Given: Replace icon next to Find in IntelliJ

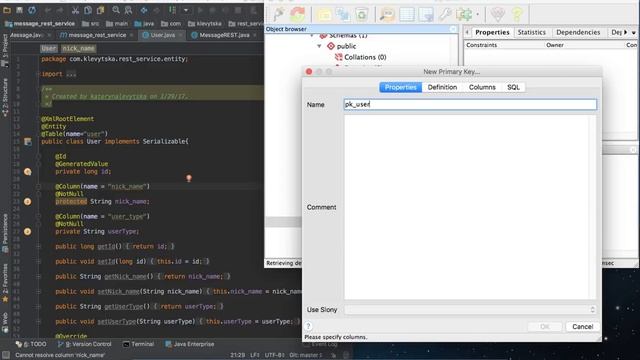Looking at the screenshot, I should [129, 10].
